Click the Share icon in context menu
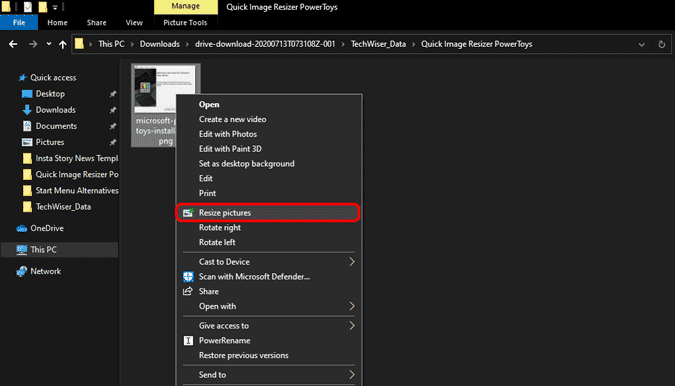 pos(188,291)
